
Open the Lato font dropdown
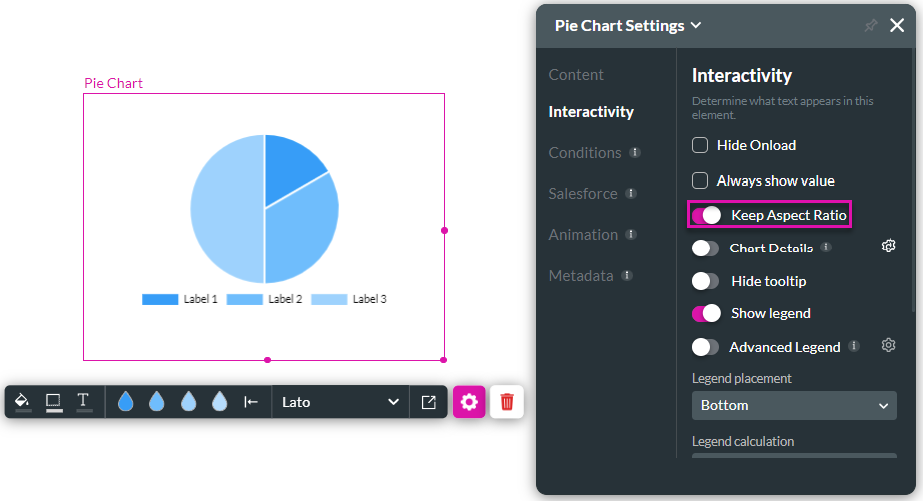pyautogui.click(x=340, y=402)
